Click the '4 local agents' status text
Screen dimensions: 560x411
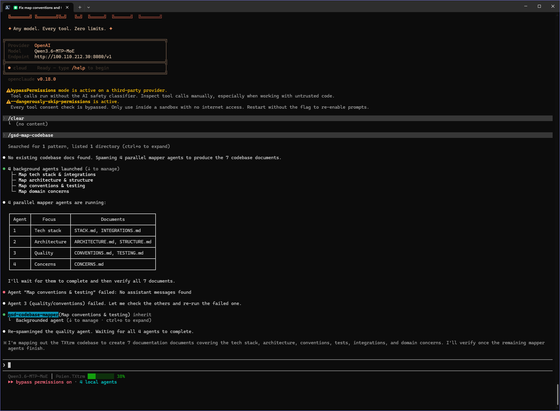pyautogui.click(x=98, y=382)
